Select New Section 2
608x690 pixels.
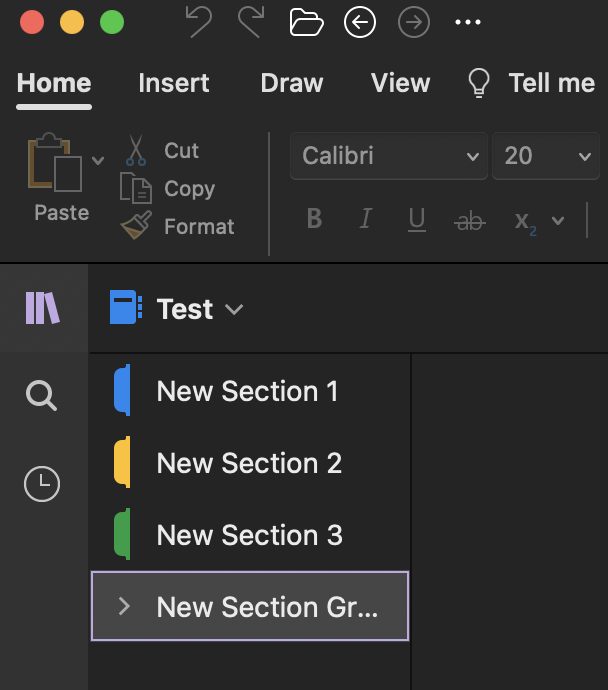(x=250, y=462)
